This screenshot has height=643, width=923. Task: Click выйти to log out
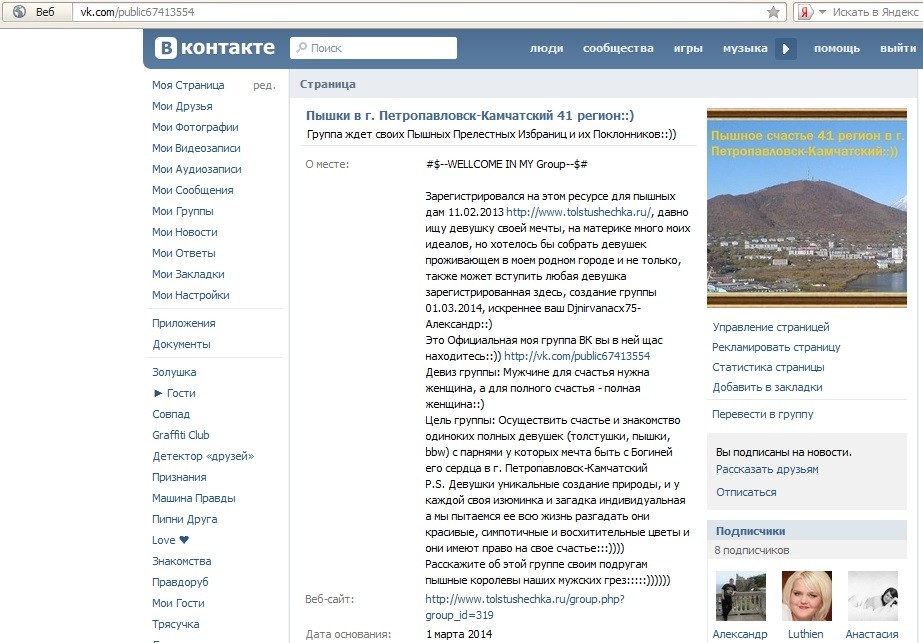[898, 48]
